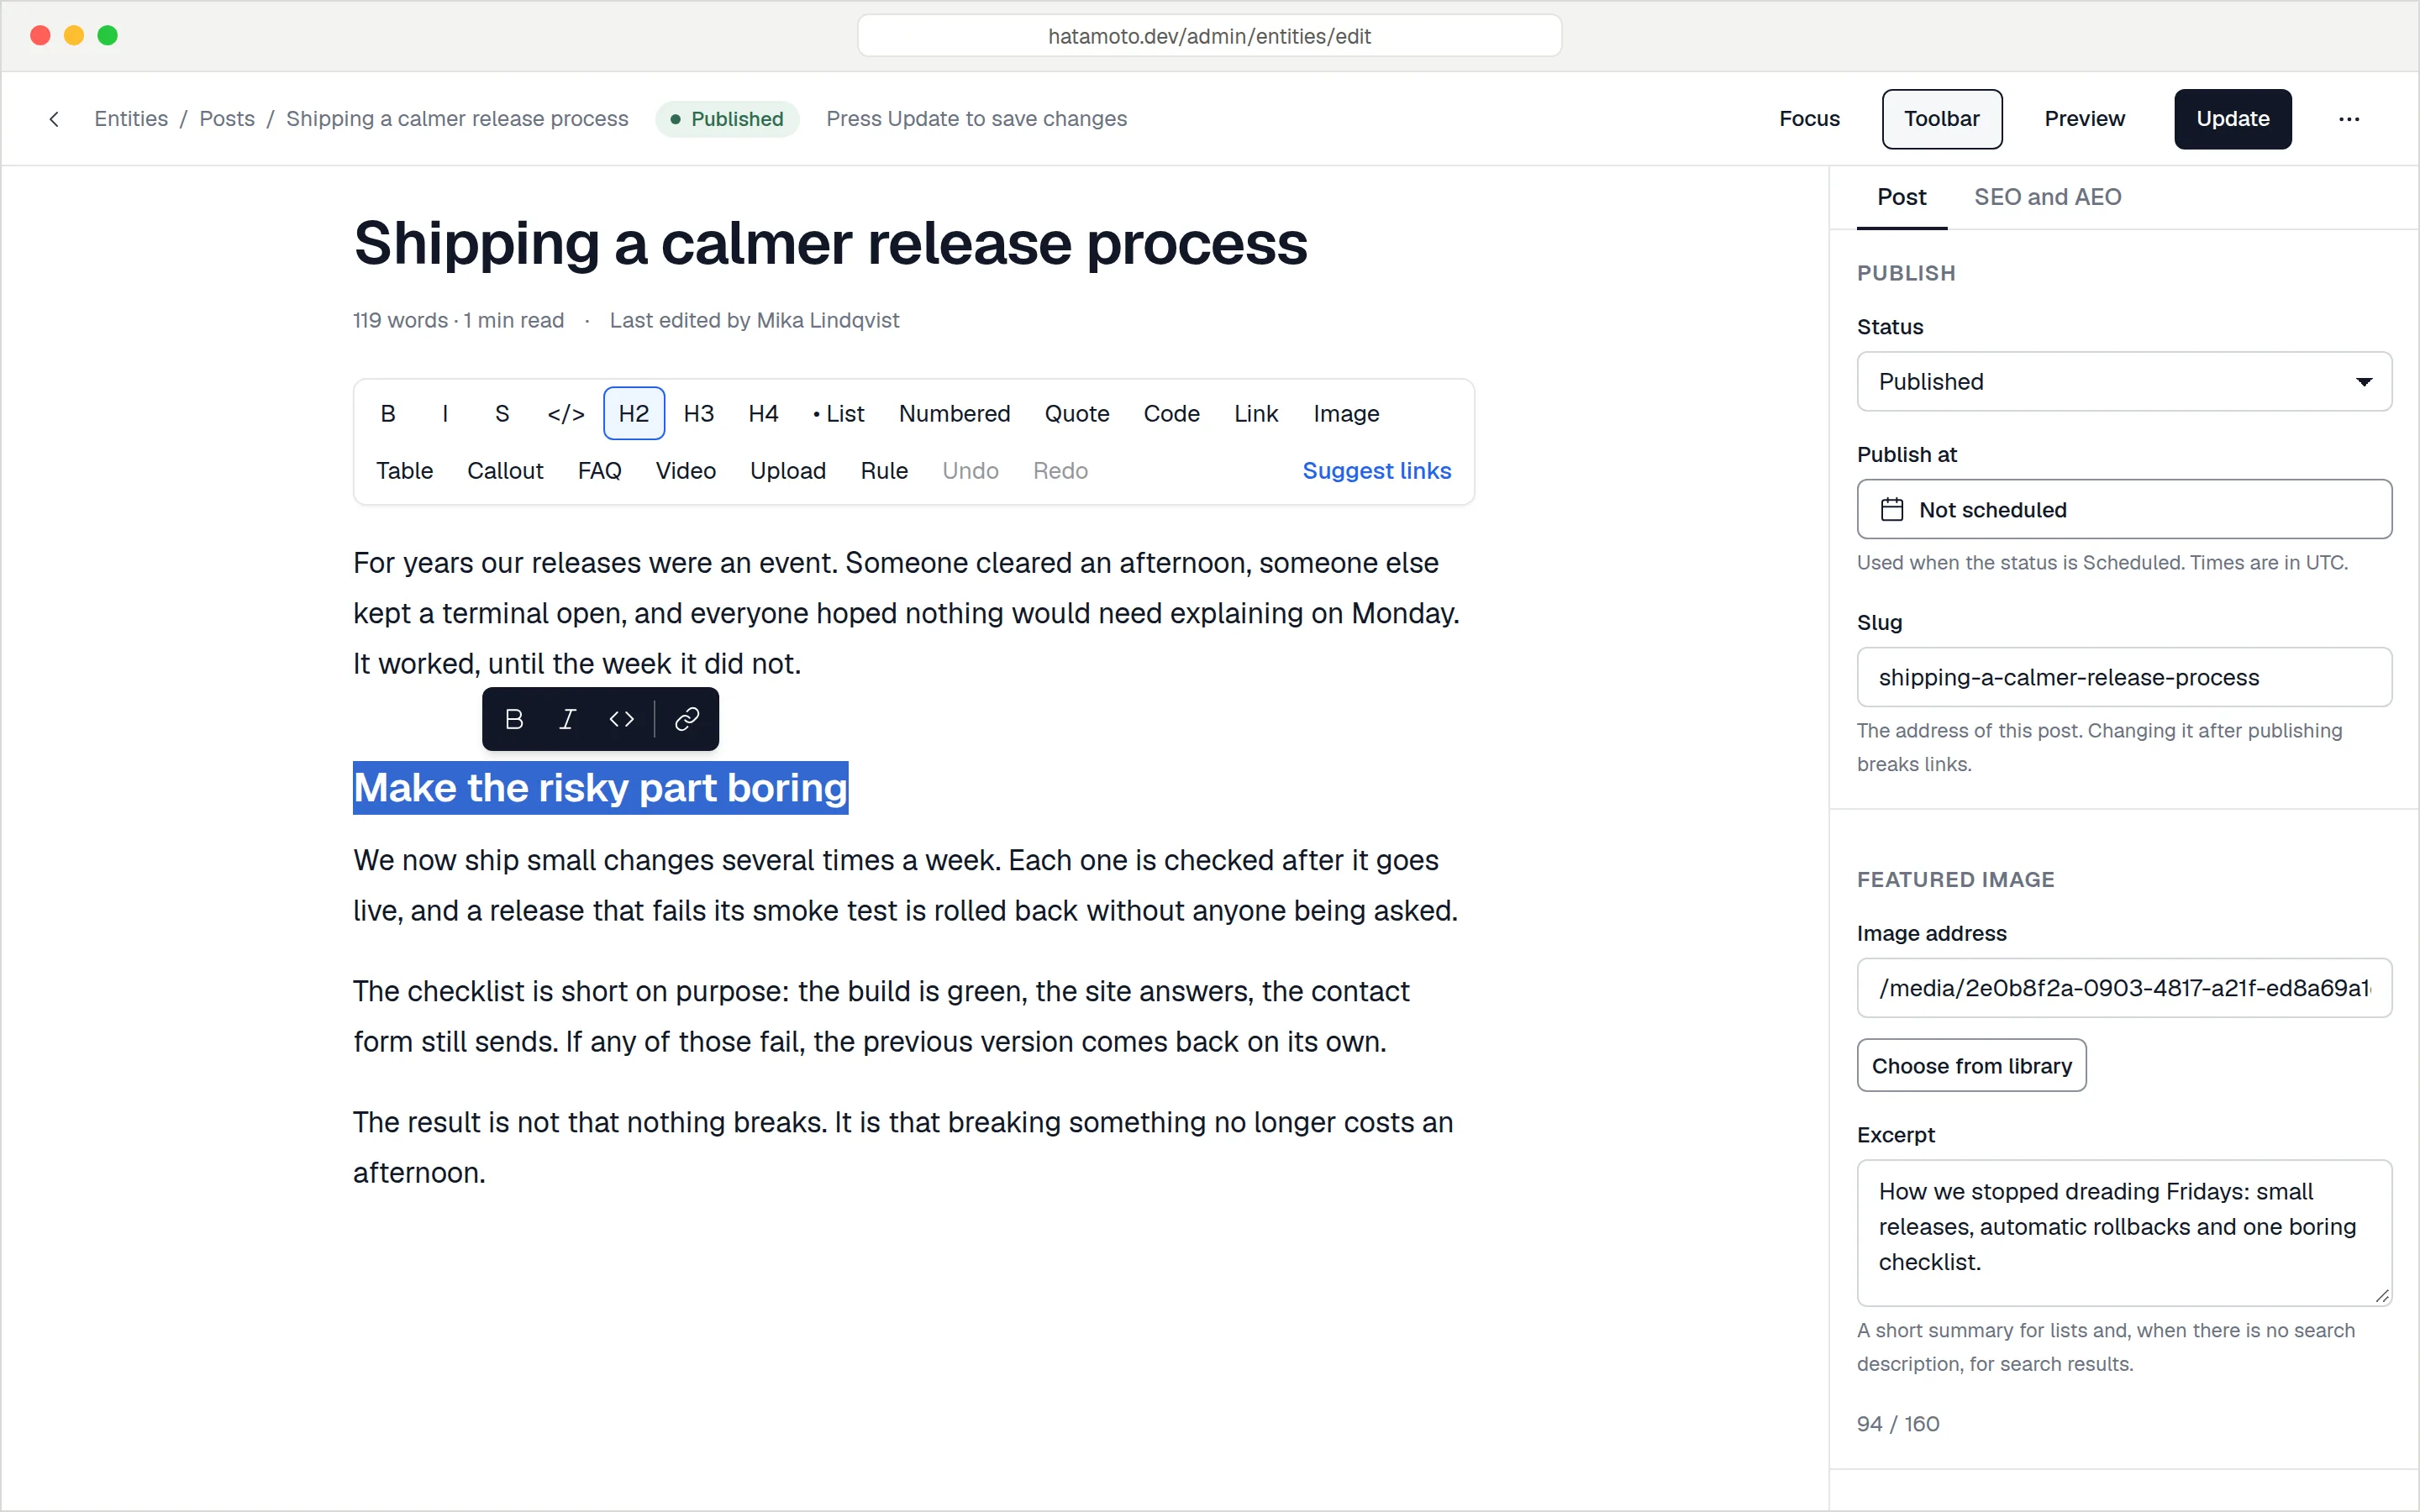Click the </> inline code toolbar button
The image size is (2420, 1512).
click(x=566, y=413)
